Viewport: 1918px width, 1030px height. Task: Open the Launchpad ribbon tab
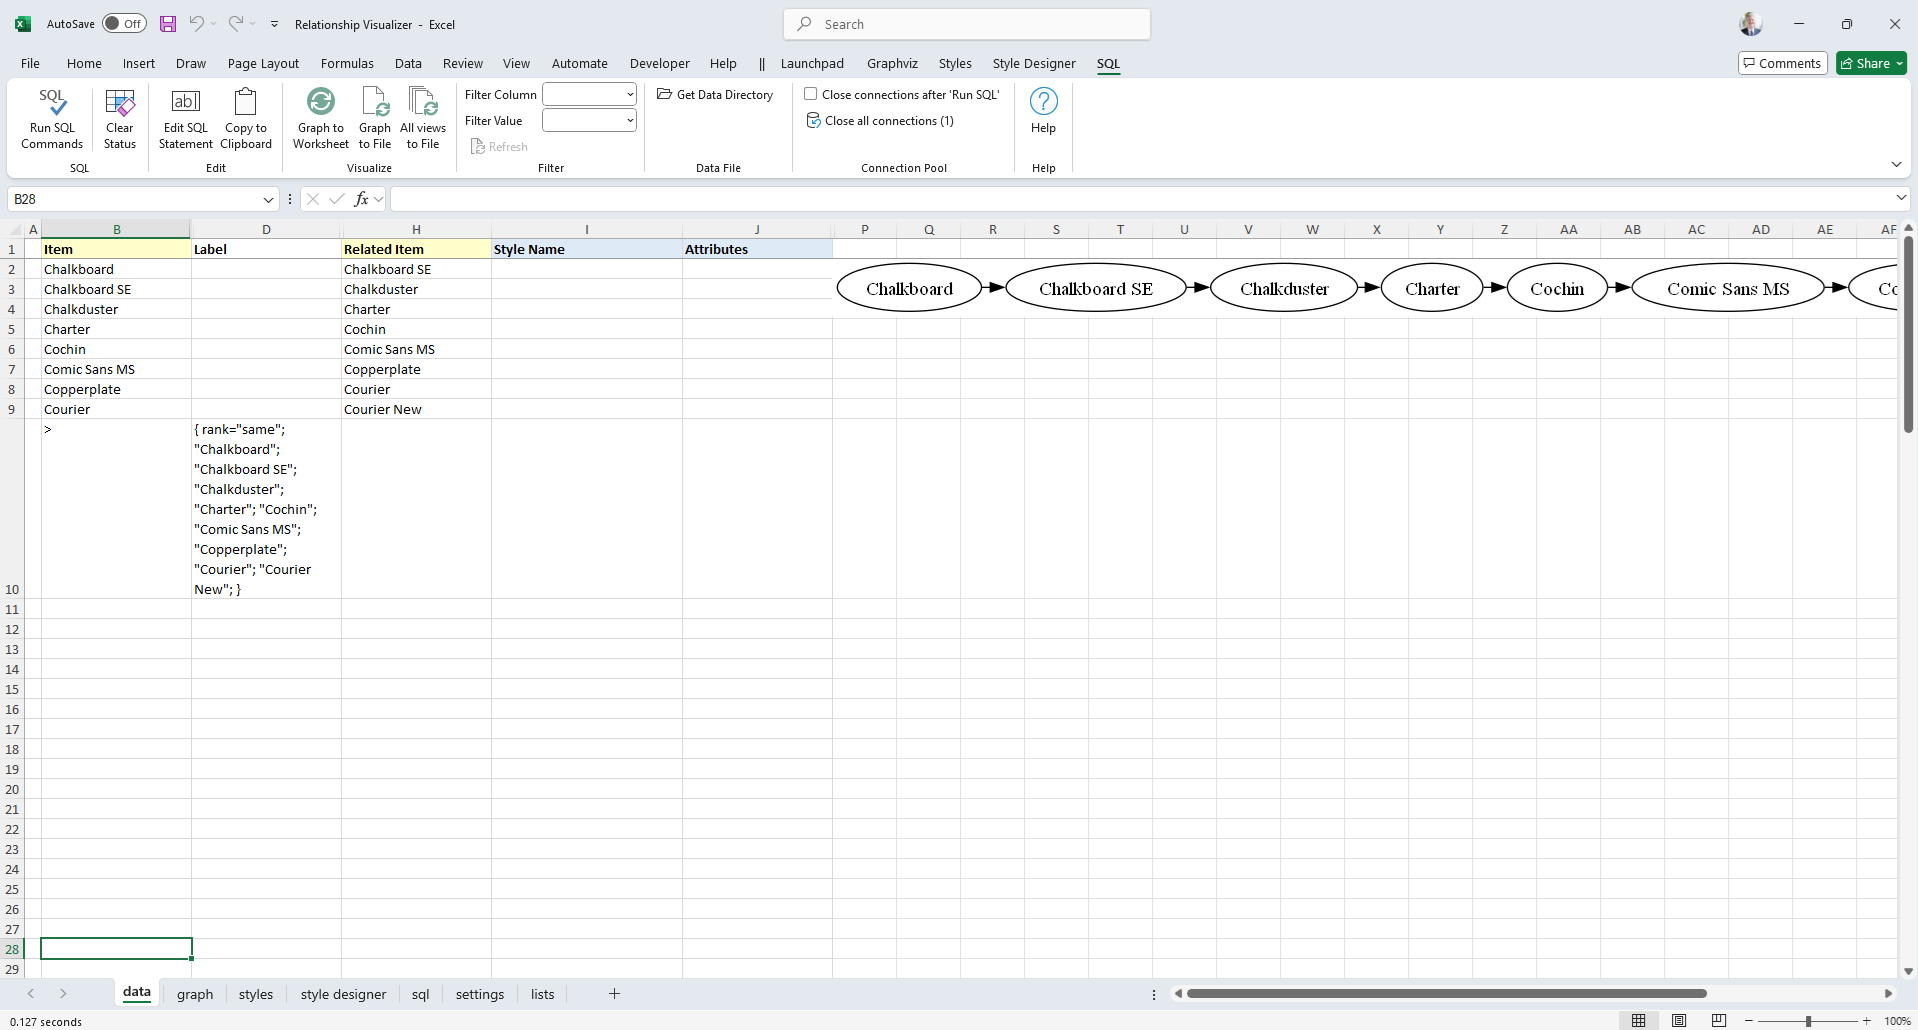[812, 64]
